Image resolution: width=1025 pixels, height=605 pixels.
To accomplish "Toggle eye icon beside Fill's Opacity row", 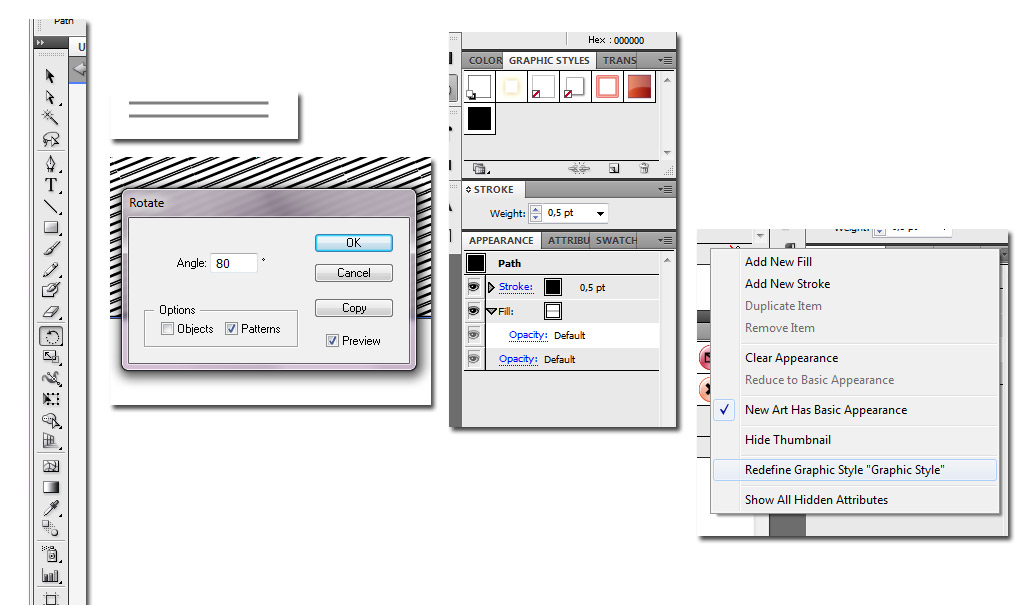I will pyautogui.click(x=474, y=335).
